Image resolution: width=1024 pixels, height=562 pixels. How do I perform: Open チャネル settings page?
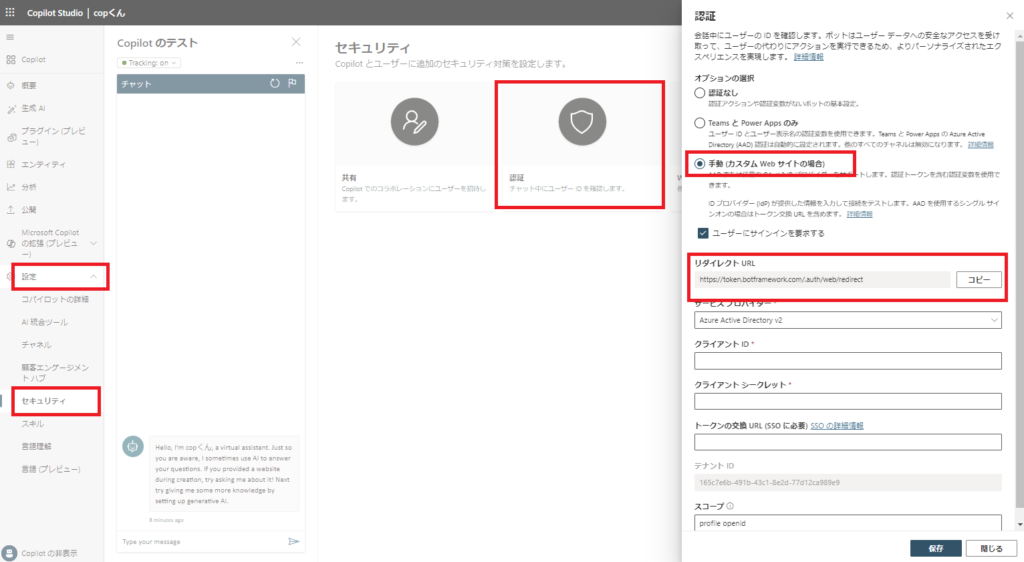tap(36, 345)
